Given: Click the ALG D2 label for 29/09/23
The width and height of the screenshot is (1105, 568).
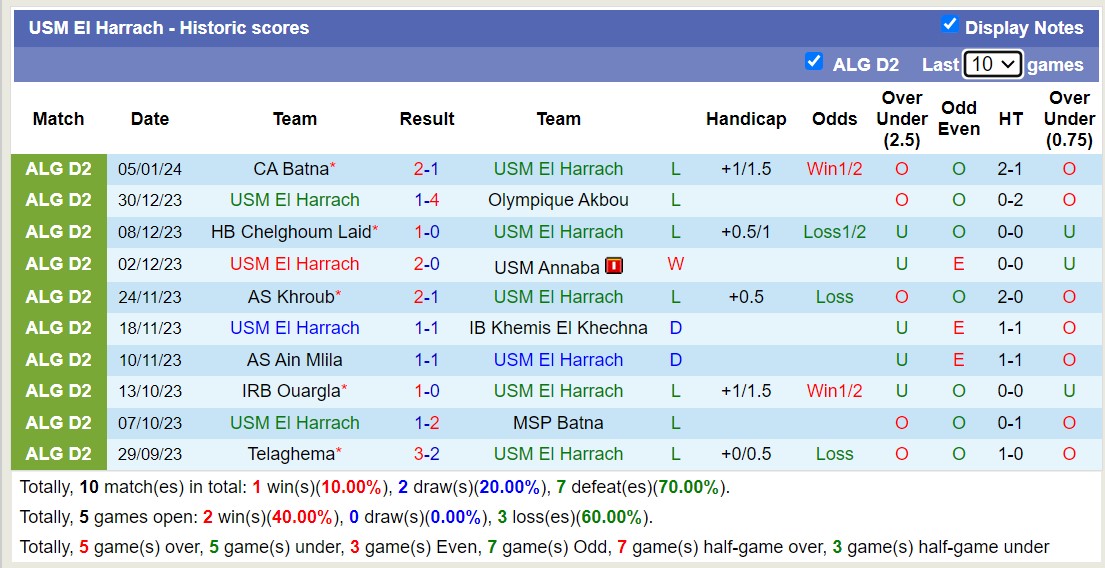Looking at the screenshot, I should coord(59,454).
